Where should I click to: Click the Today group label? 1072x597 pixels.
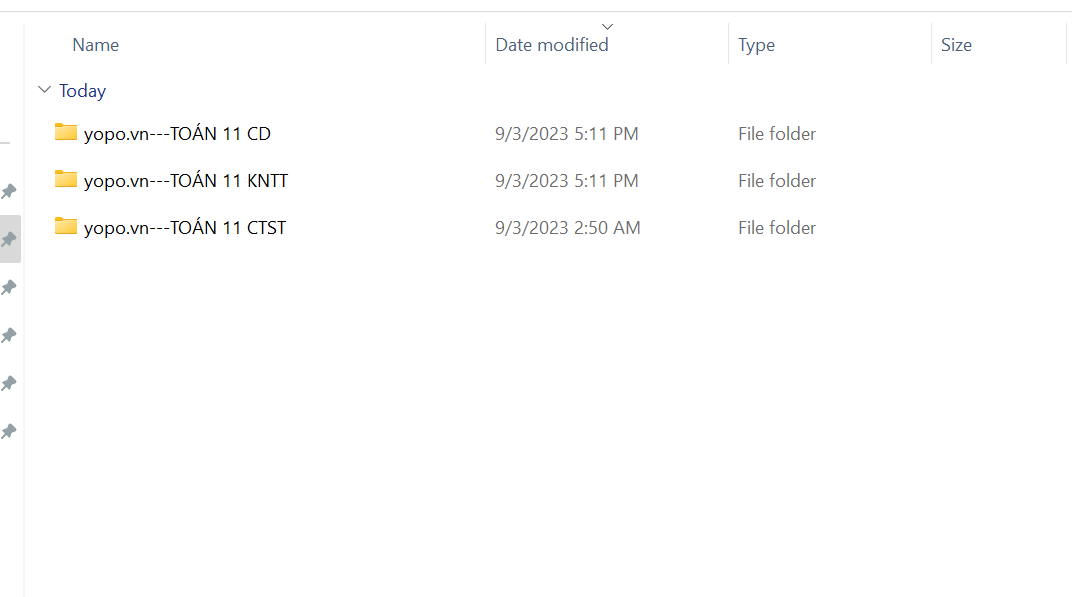[x=82, y=91]
